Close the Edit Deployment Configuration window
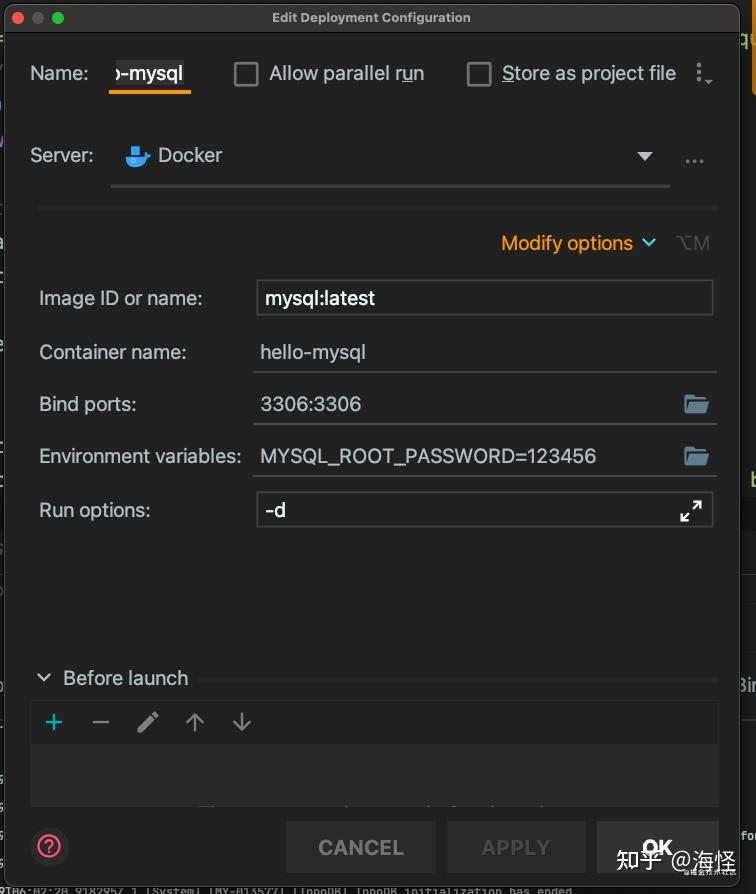 (18, 18)
